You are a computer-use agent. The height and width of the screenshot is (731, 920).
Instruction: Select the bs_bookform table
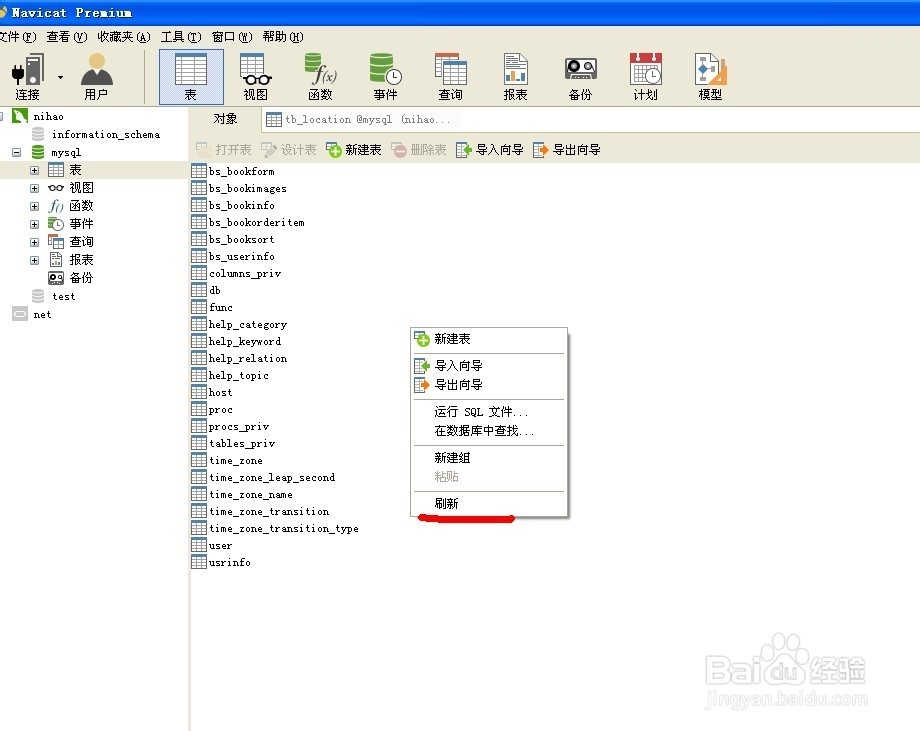pos(242,171)
